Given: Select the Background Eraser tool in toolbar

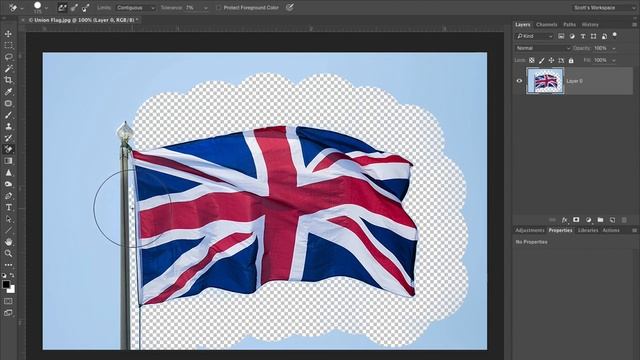Looking at the screenshot, I should pyautogui.click(x=8, y=149).
